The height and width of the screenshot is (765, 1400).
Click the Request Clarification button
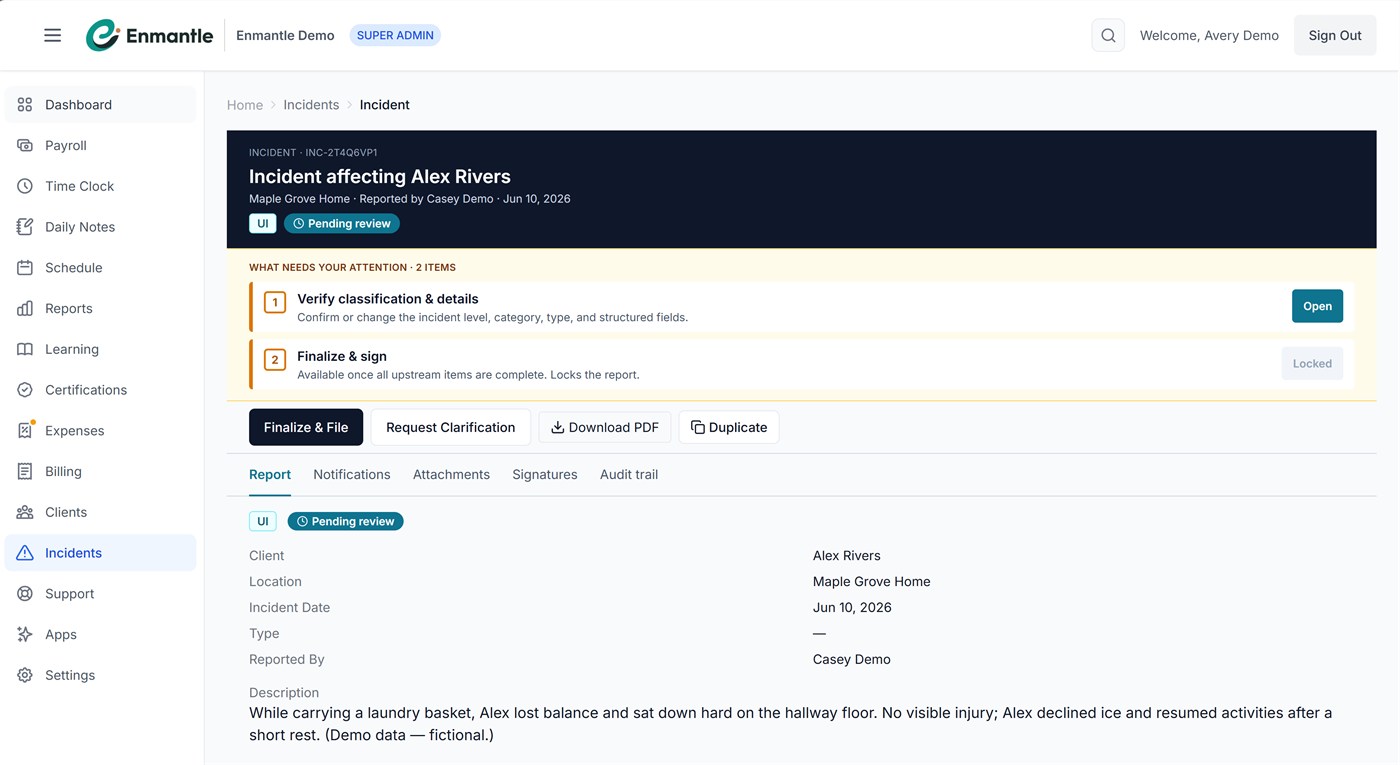[x=451, y=427]
